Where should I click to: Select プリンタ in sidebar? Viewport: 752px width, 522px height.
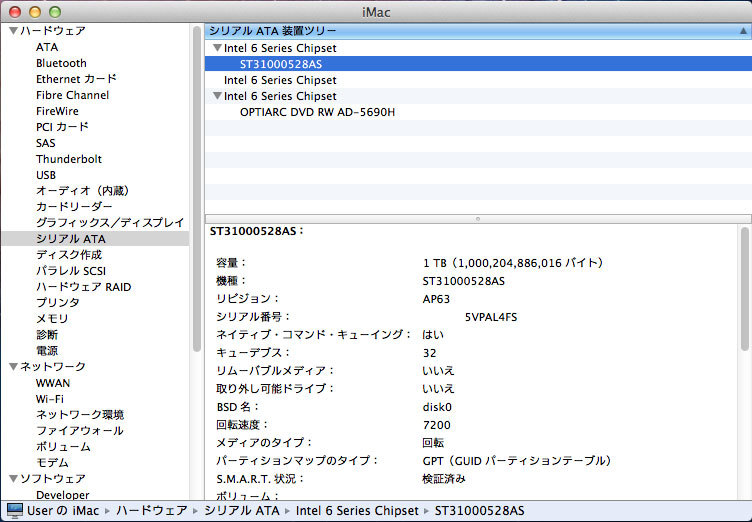point(58,303)
